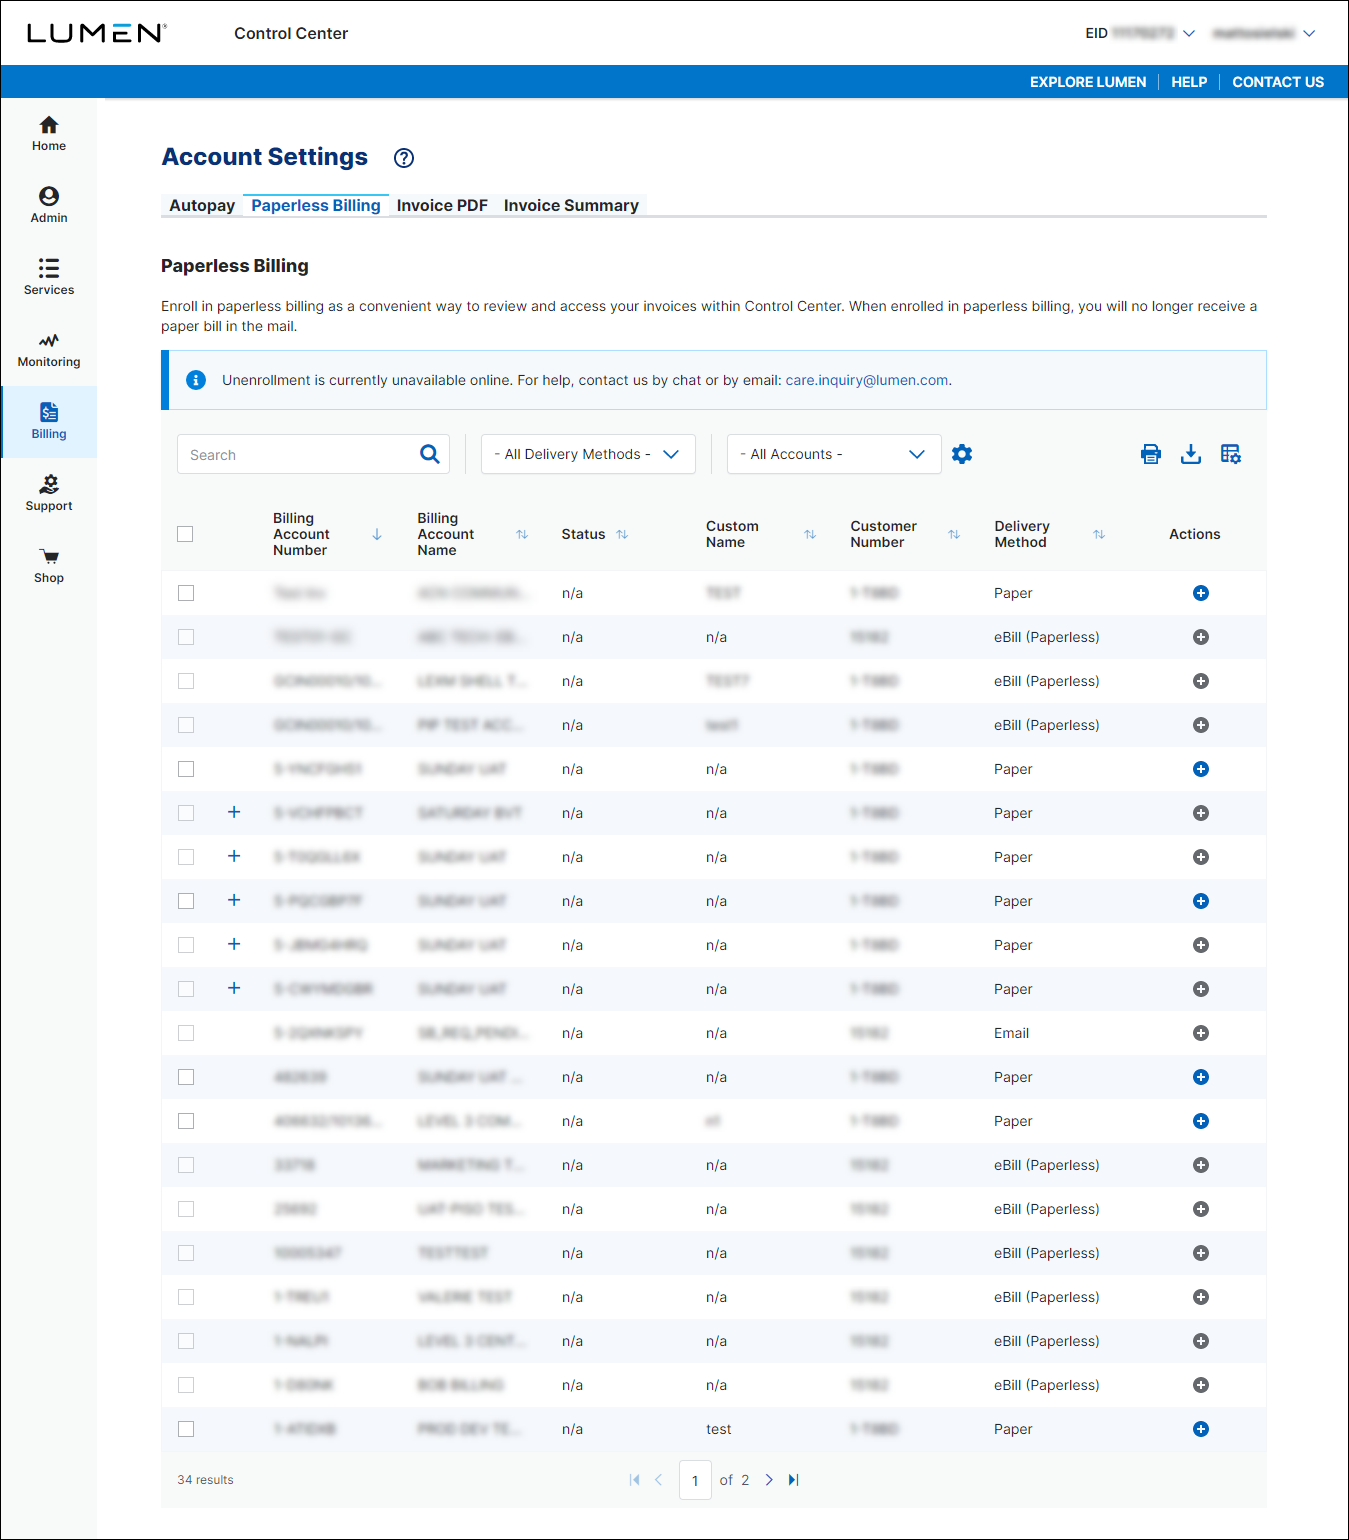Sort by Billing Account Name column
Screen dimensions: 1349x1540
point(522,534)
